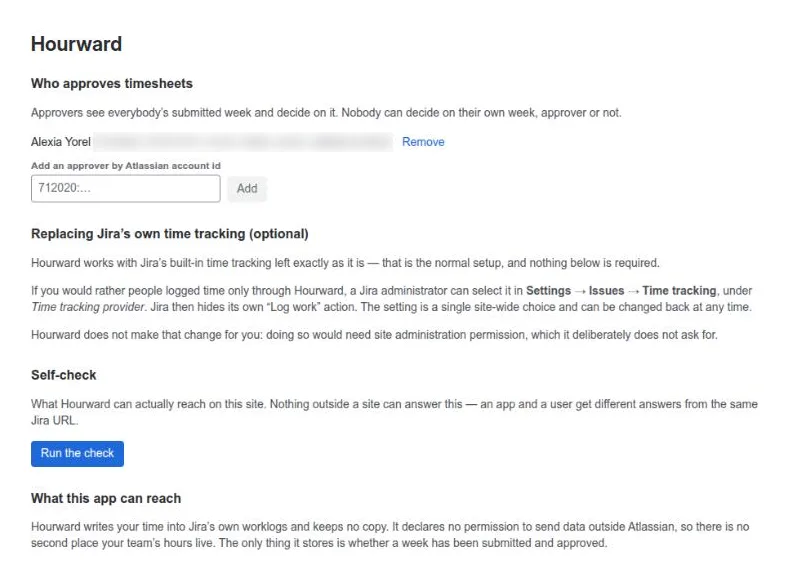Click the Self-check section heading
The height and width of the screenshot is (580, 788).
(63, 375)
